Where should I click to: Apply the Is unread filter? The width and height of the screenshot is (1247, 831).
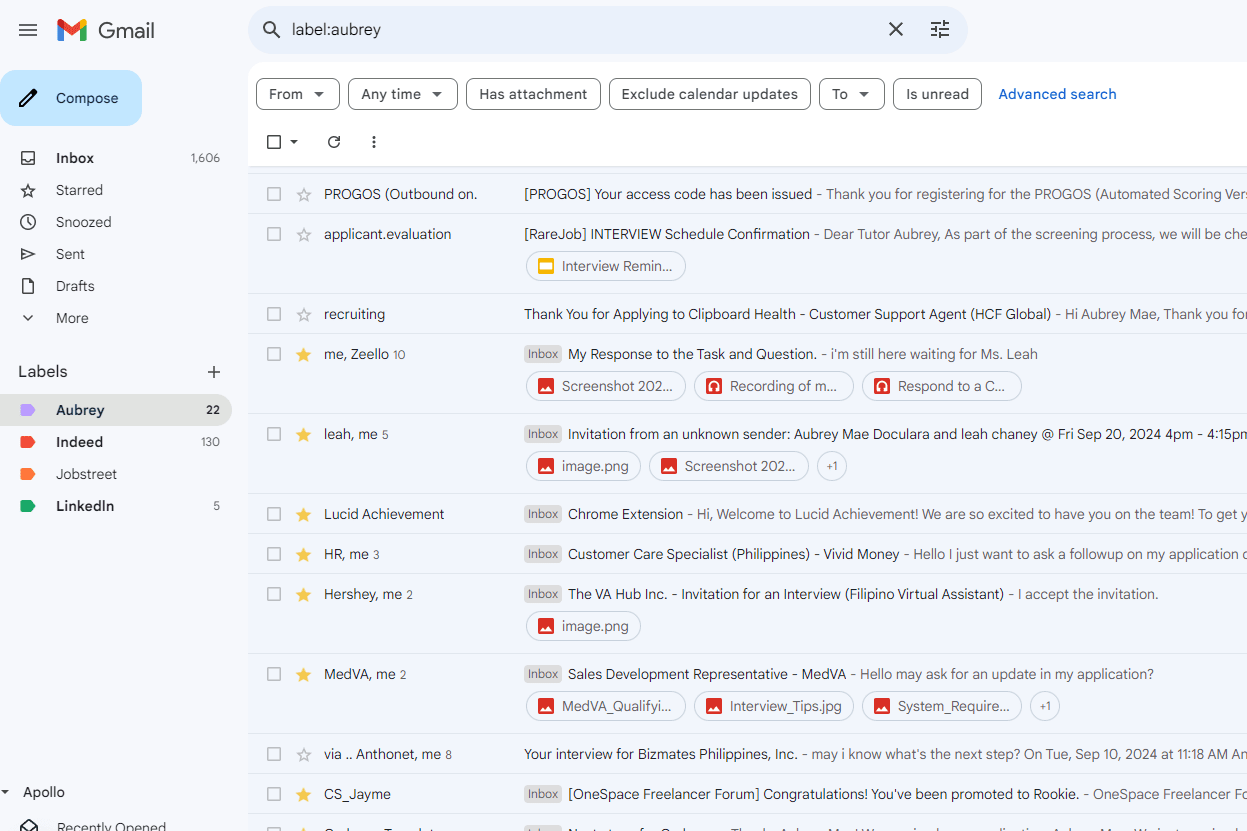(937, 94)
